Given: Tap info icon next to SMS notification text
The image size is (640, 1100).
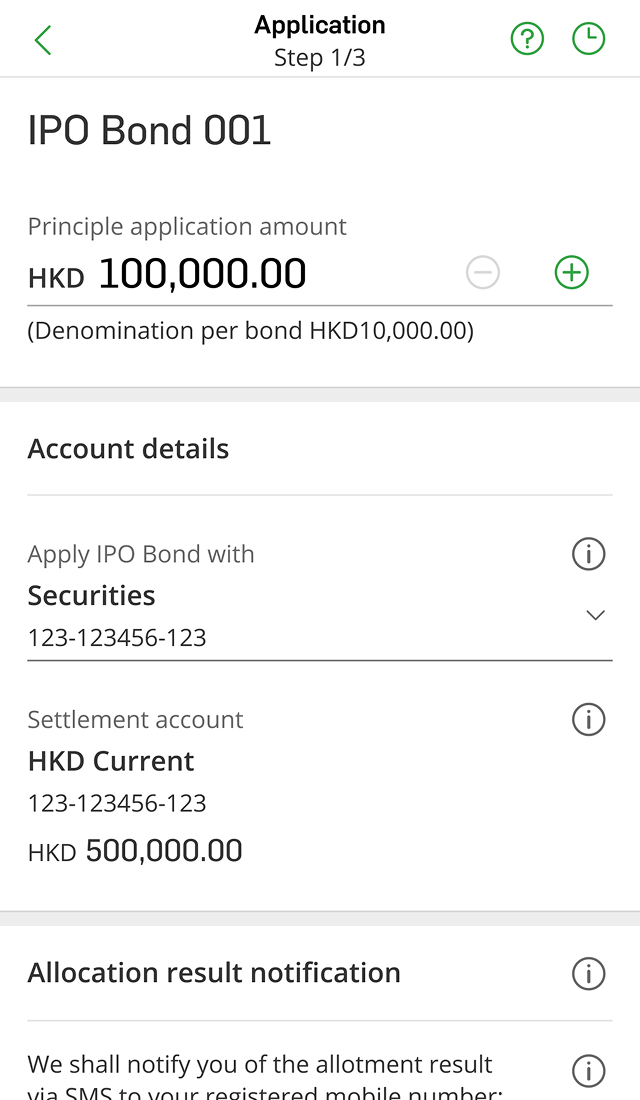Looking at the screenshot, I should click(588, 1071).
